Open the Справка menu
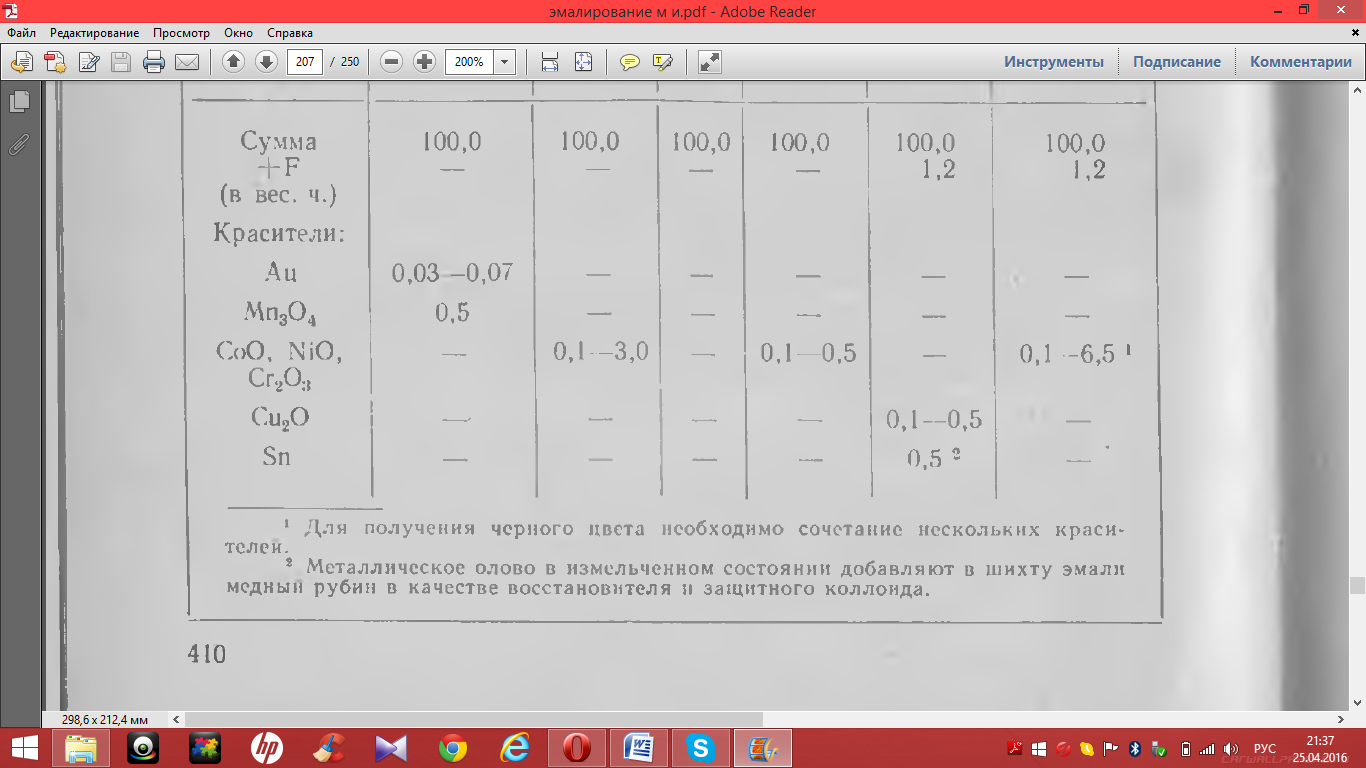The width and height of the screenshot is (1366, 768). tap(290, 33)
